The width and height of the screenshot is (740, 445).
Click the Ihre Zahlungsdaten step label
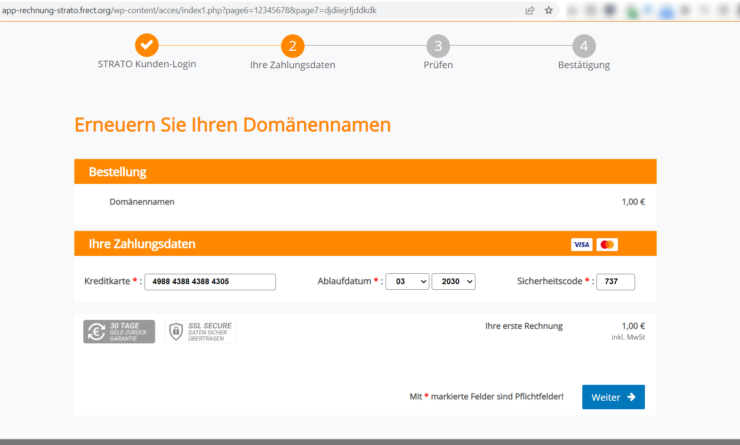point(293,65)
